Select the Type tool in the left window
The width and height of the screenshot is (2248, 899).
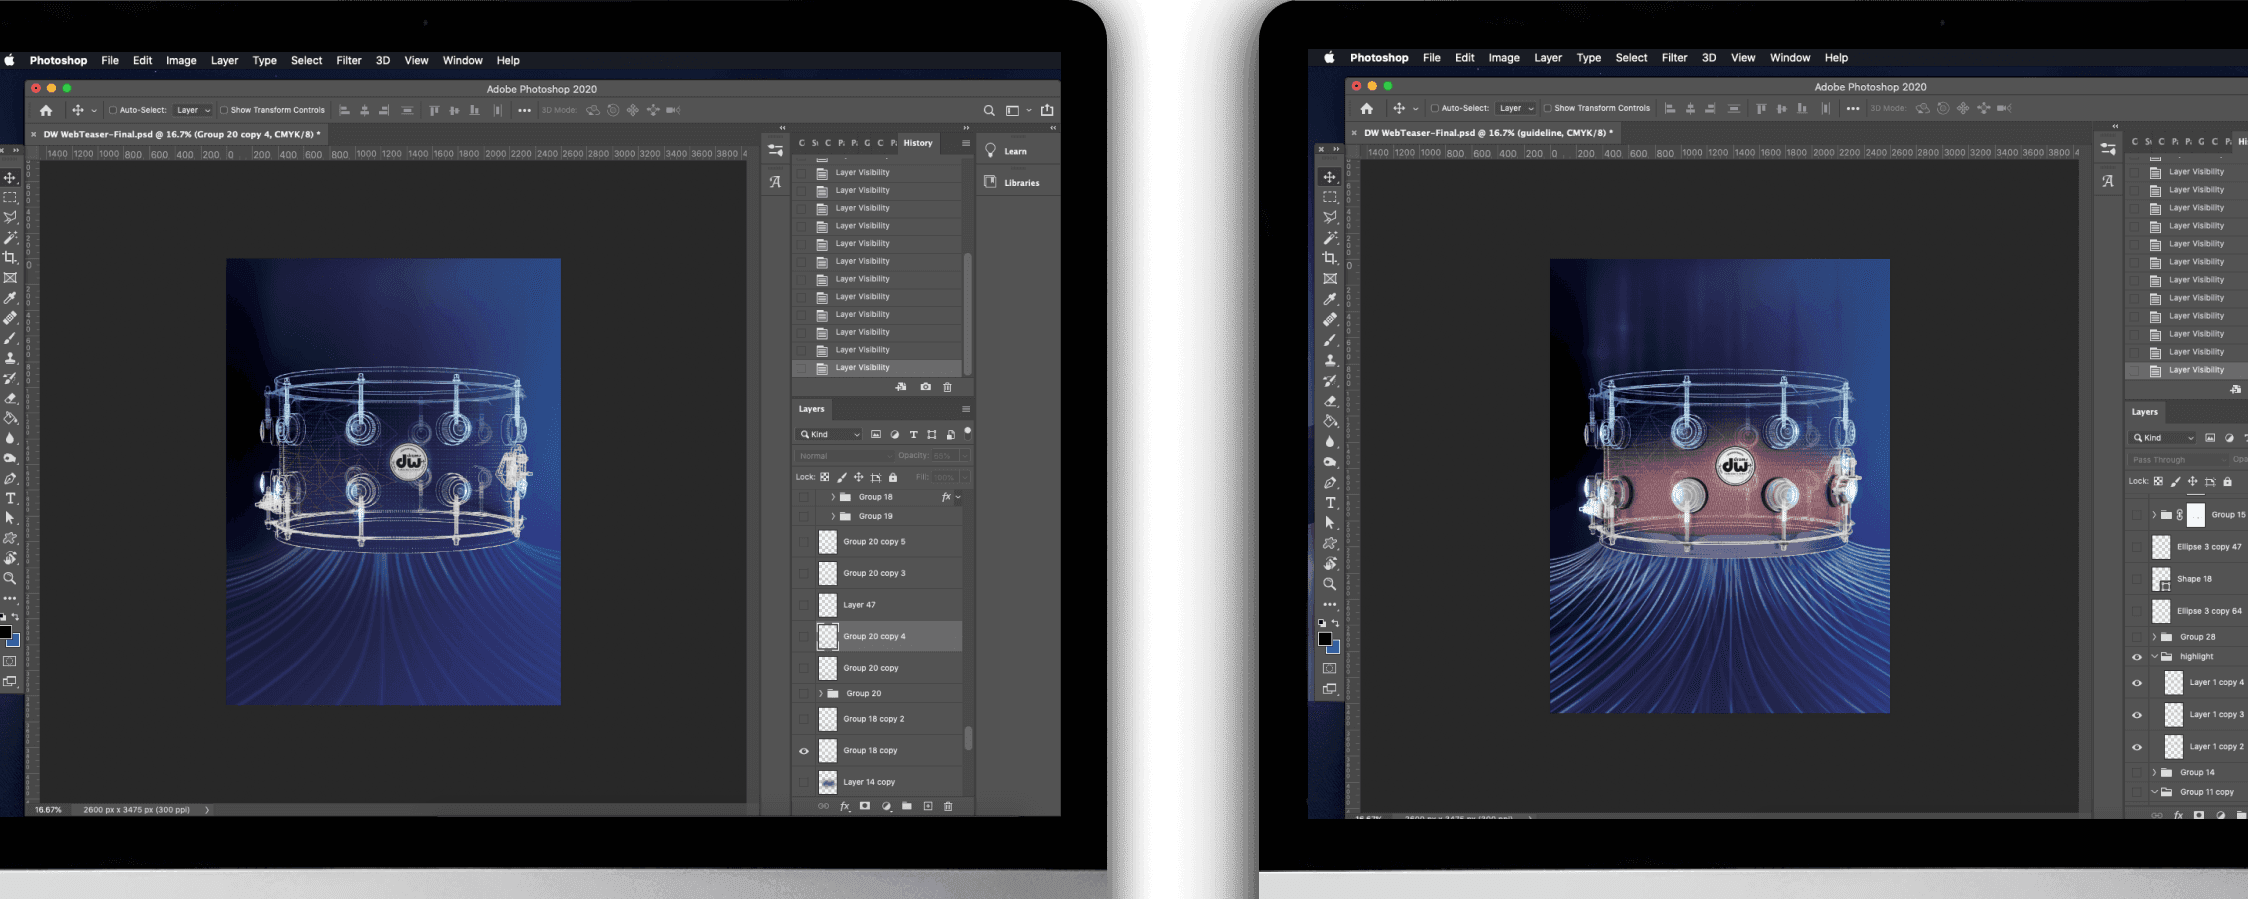coord(10,498)
